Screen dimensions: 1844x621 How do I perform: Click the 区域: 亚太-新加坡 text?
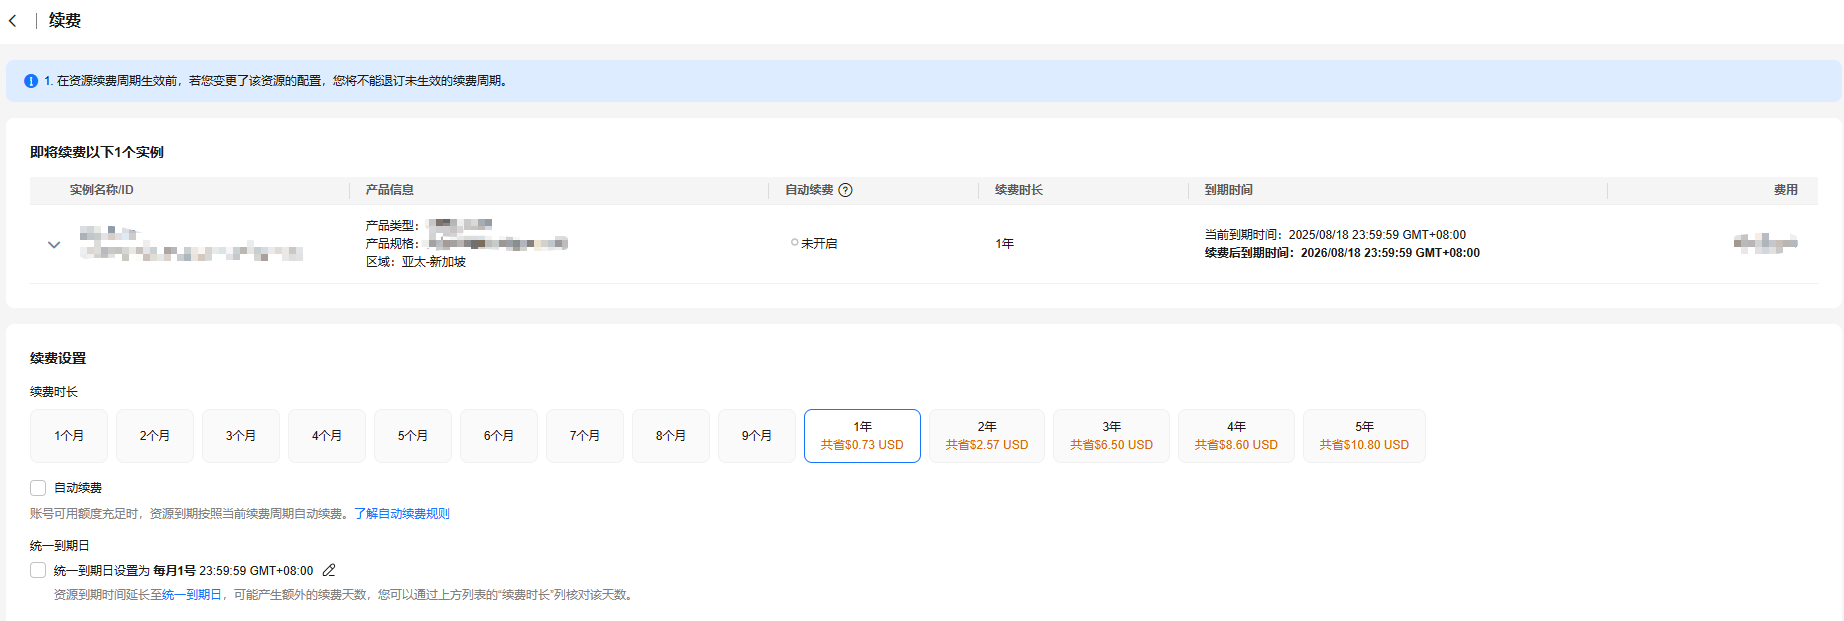pyautogui.click(x=416, y=262)
